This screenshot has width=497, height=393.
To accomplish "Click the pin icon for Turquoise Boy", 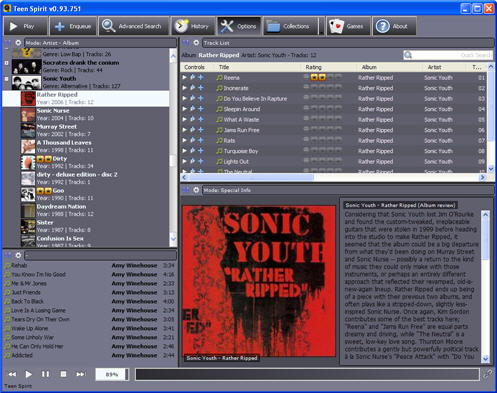I will 193,151.
